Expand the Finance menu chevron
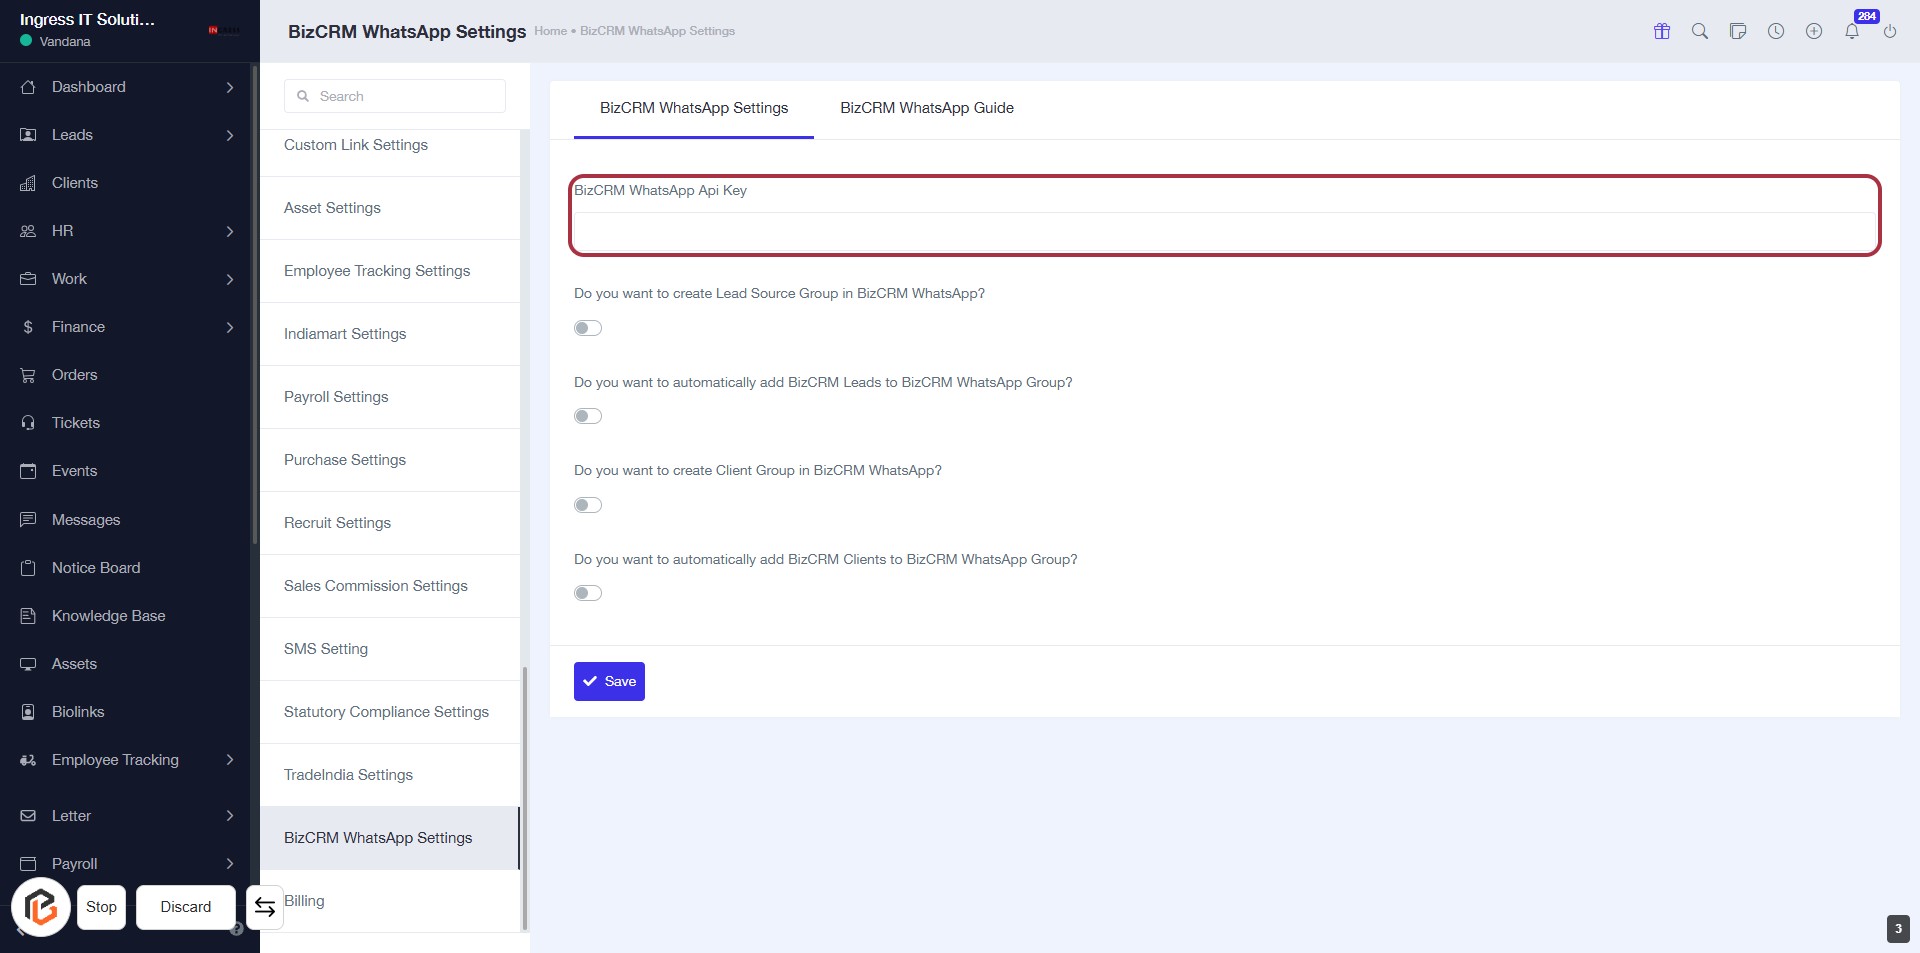The image size is (1920, 953). pyautogui.click(x=229, y=327)
